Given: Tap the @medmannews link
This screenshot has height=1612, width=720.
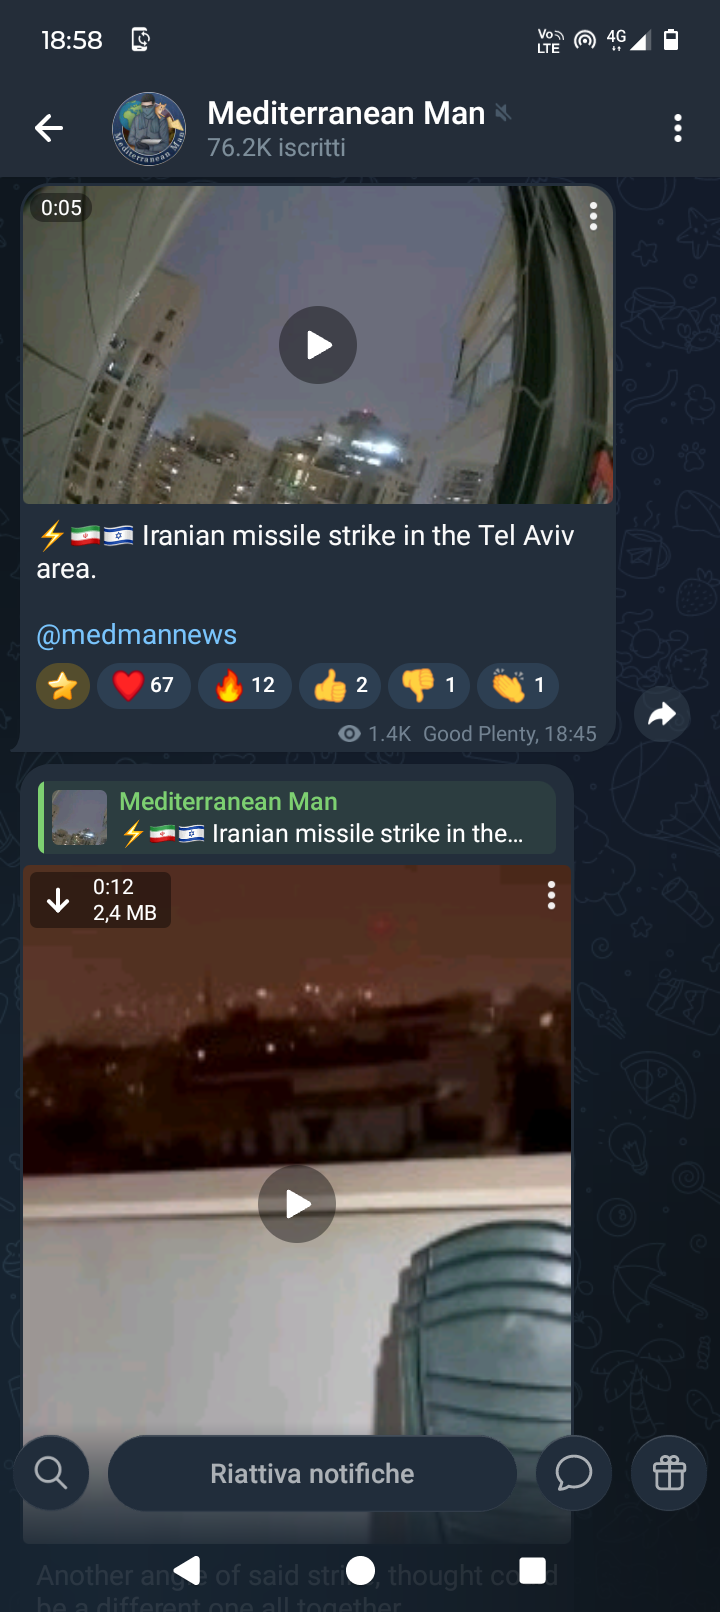Looking at the screenshot, I should [x=137, y=635].
